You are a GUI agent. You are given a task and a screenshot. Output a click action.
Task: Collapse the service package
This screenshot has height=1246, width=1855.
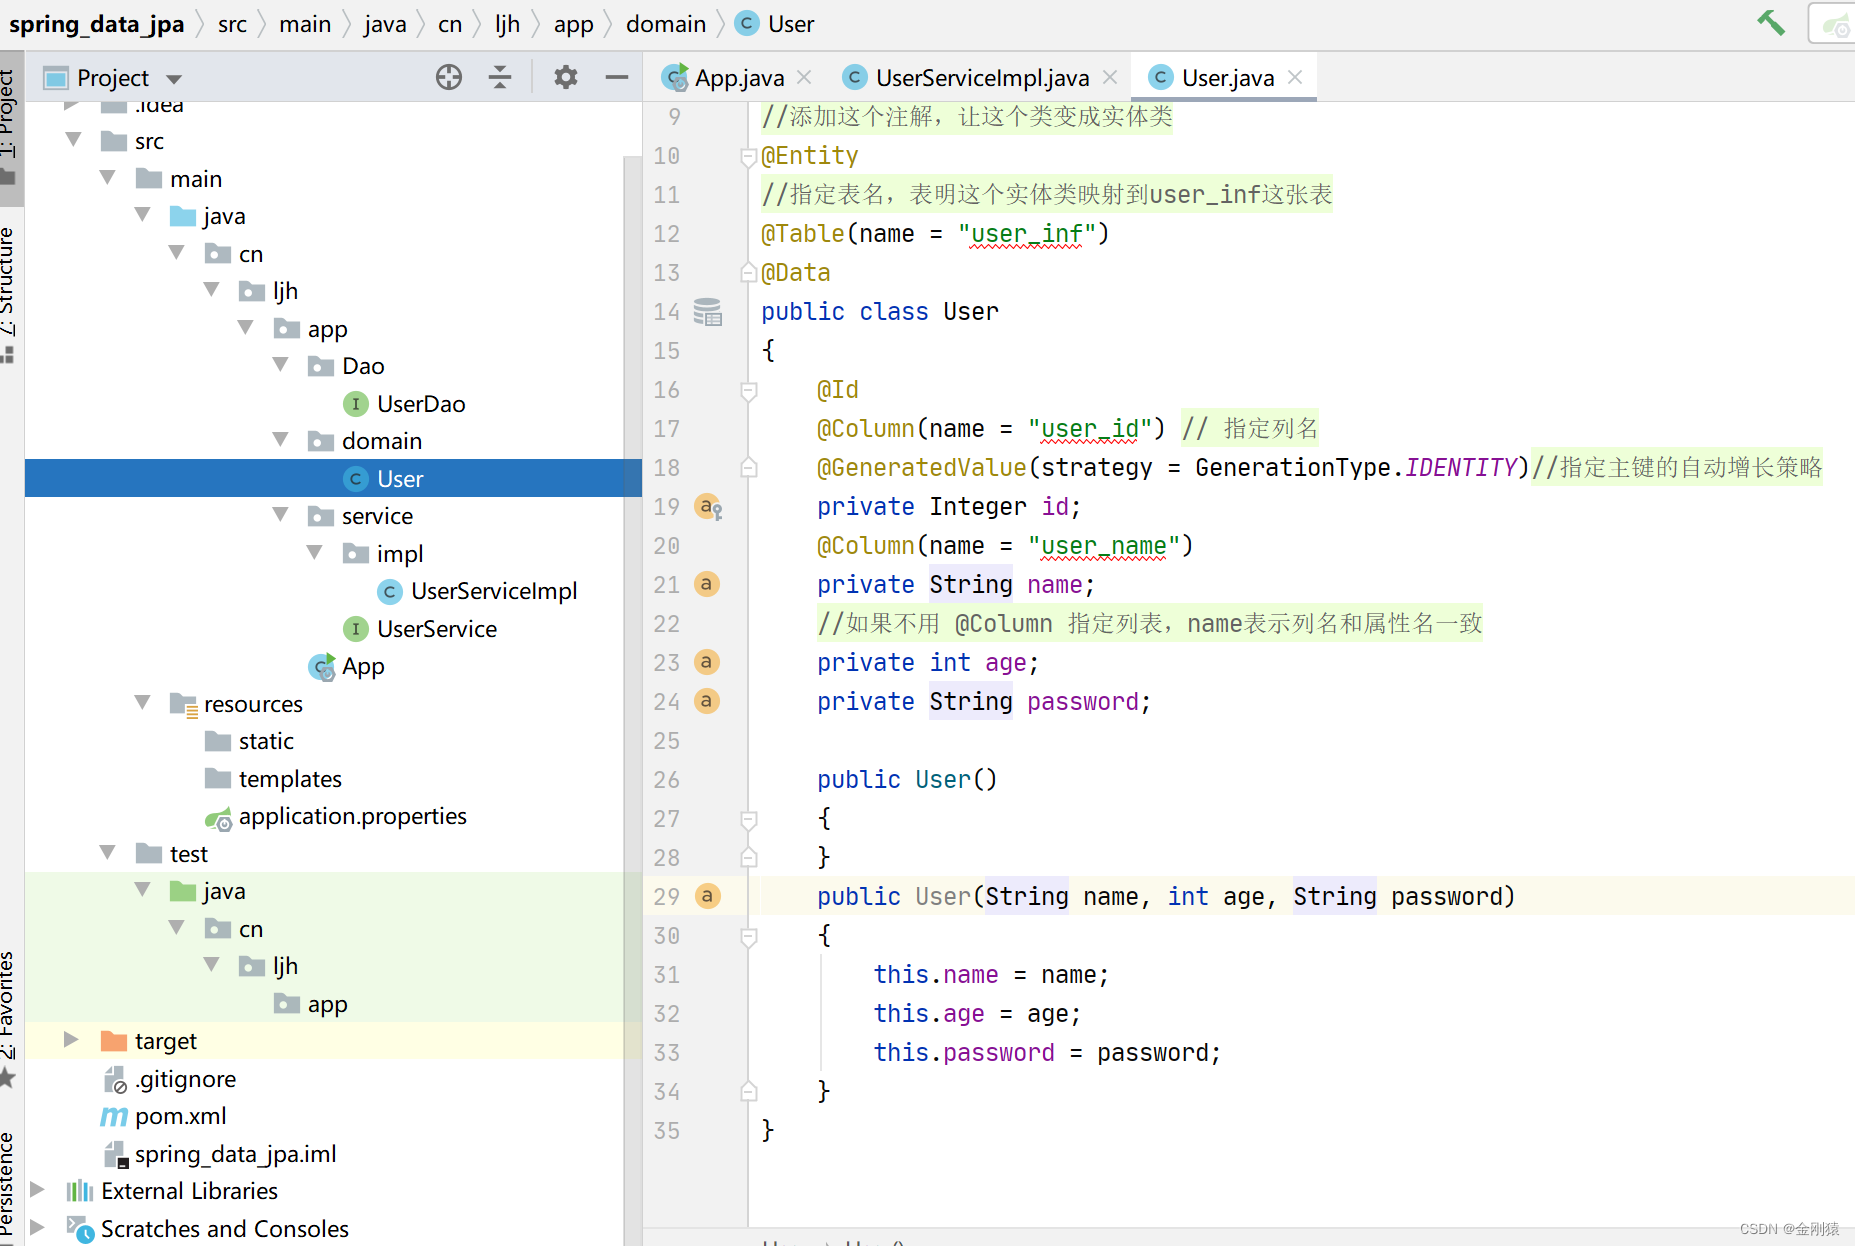click(281, 515)
